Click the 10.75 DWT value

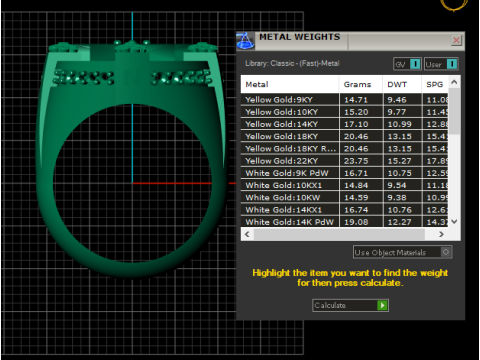tap(399, 173)
